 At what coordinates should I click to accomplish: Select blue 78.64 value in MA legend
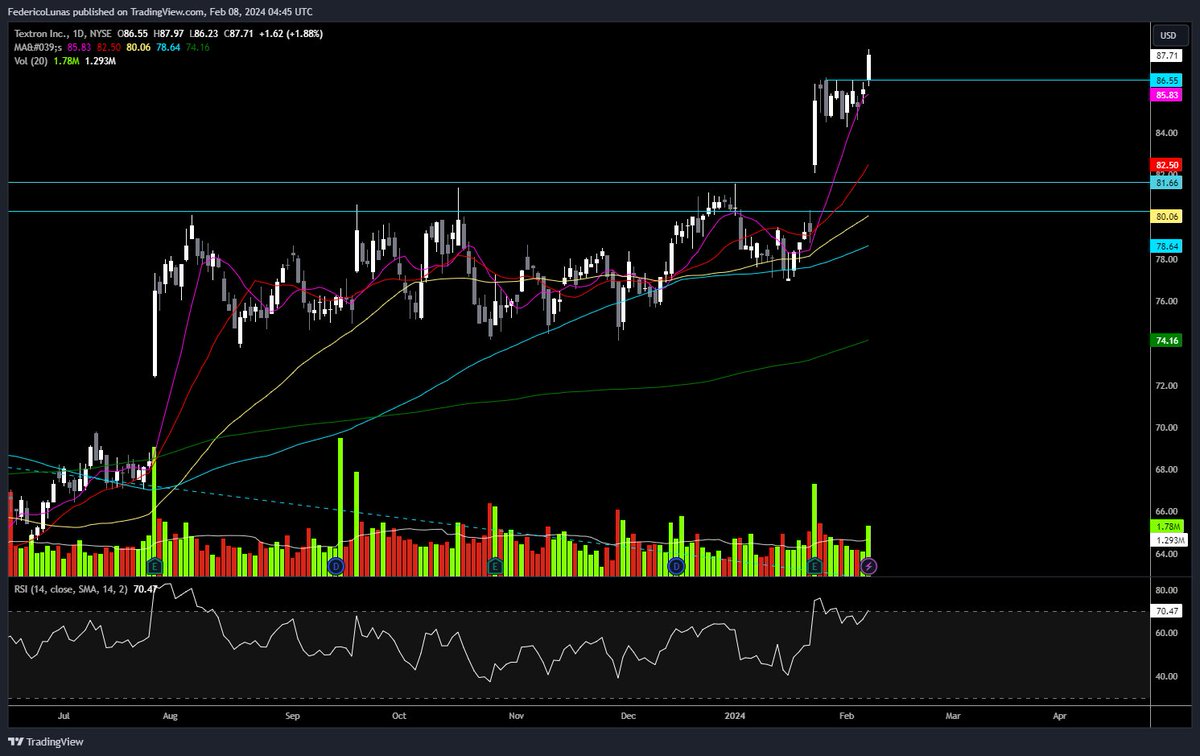(168, 46)
